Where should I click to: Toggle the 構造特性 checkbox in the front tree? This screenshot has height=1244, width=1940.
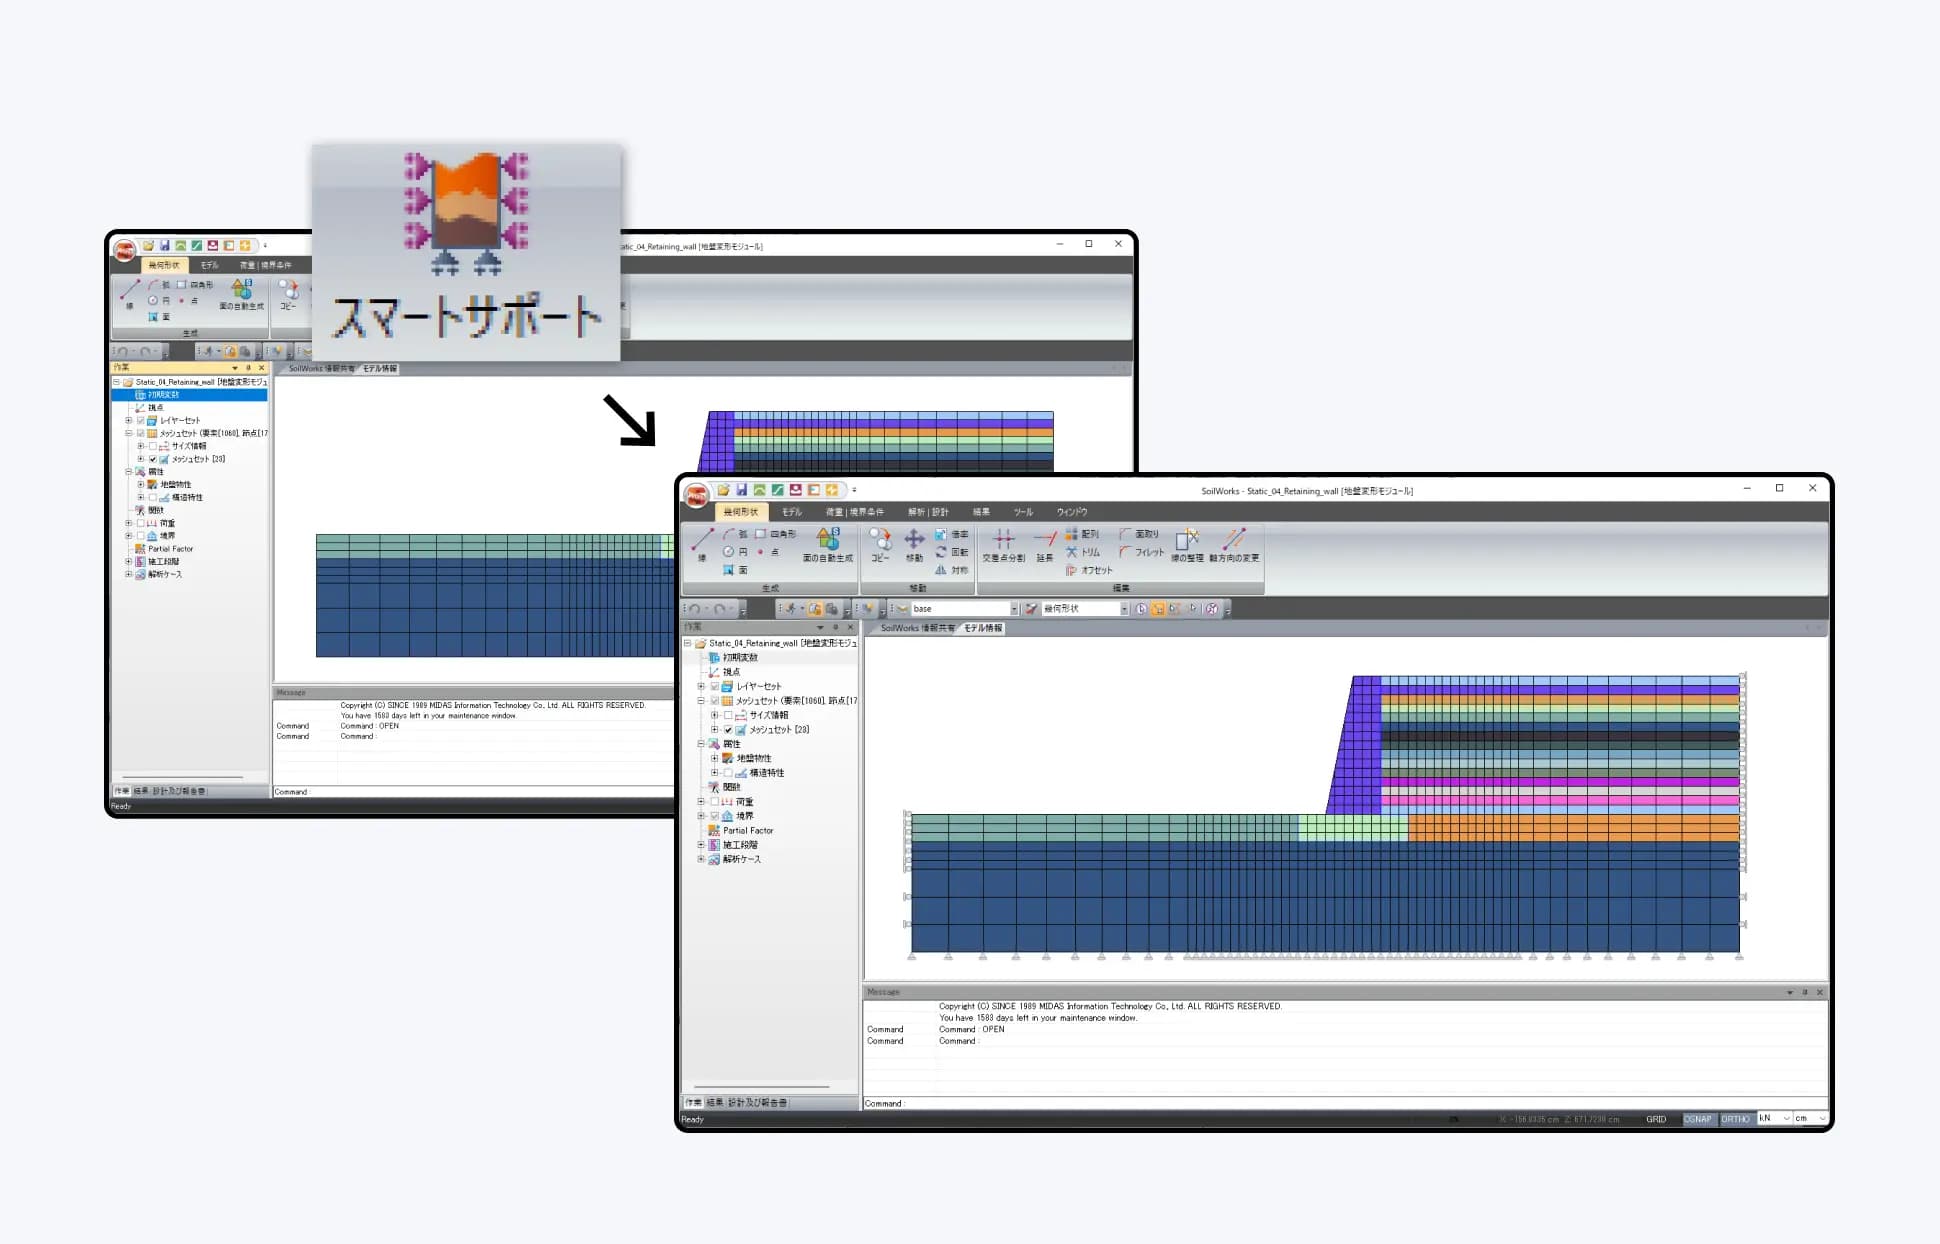728,773
